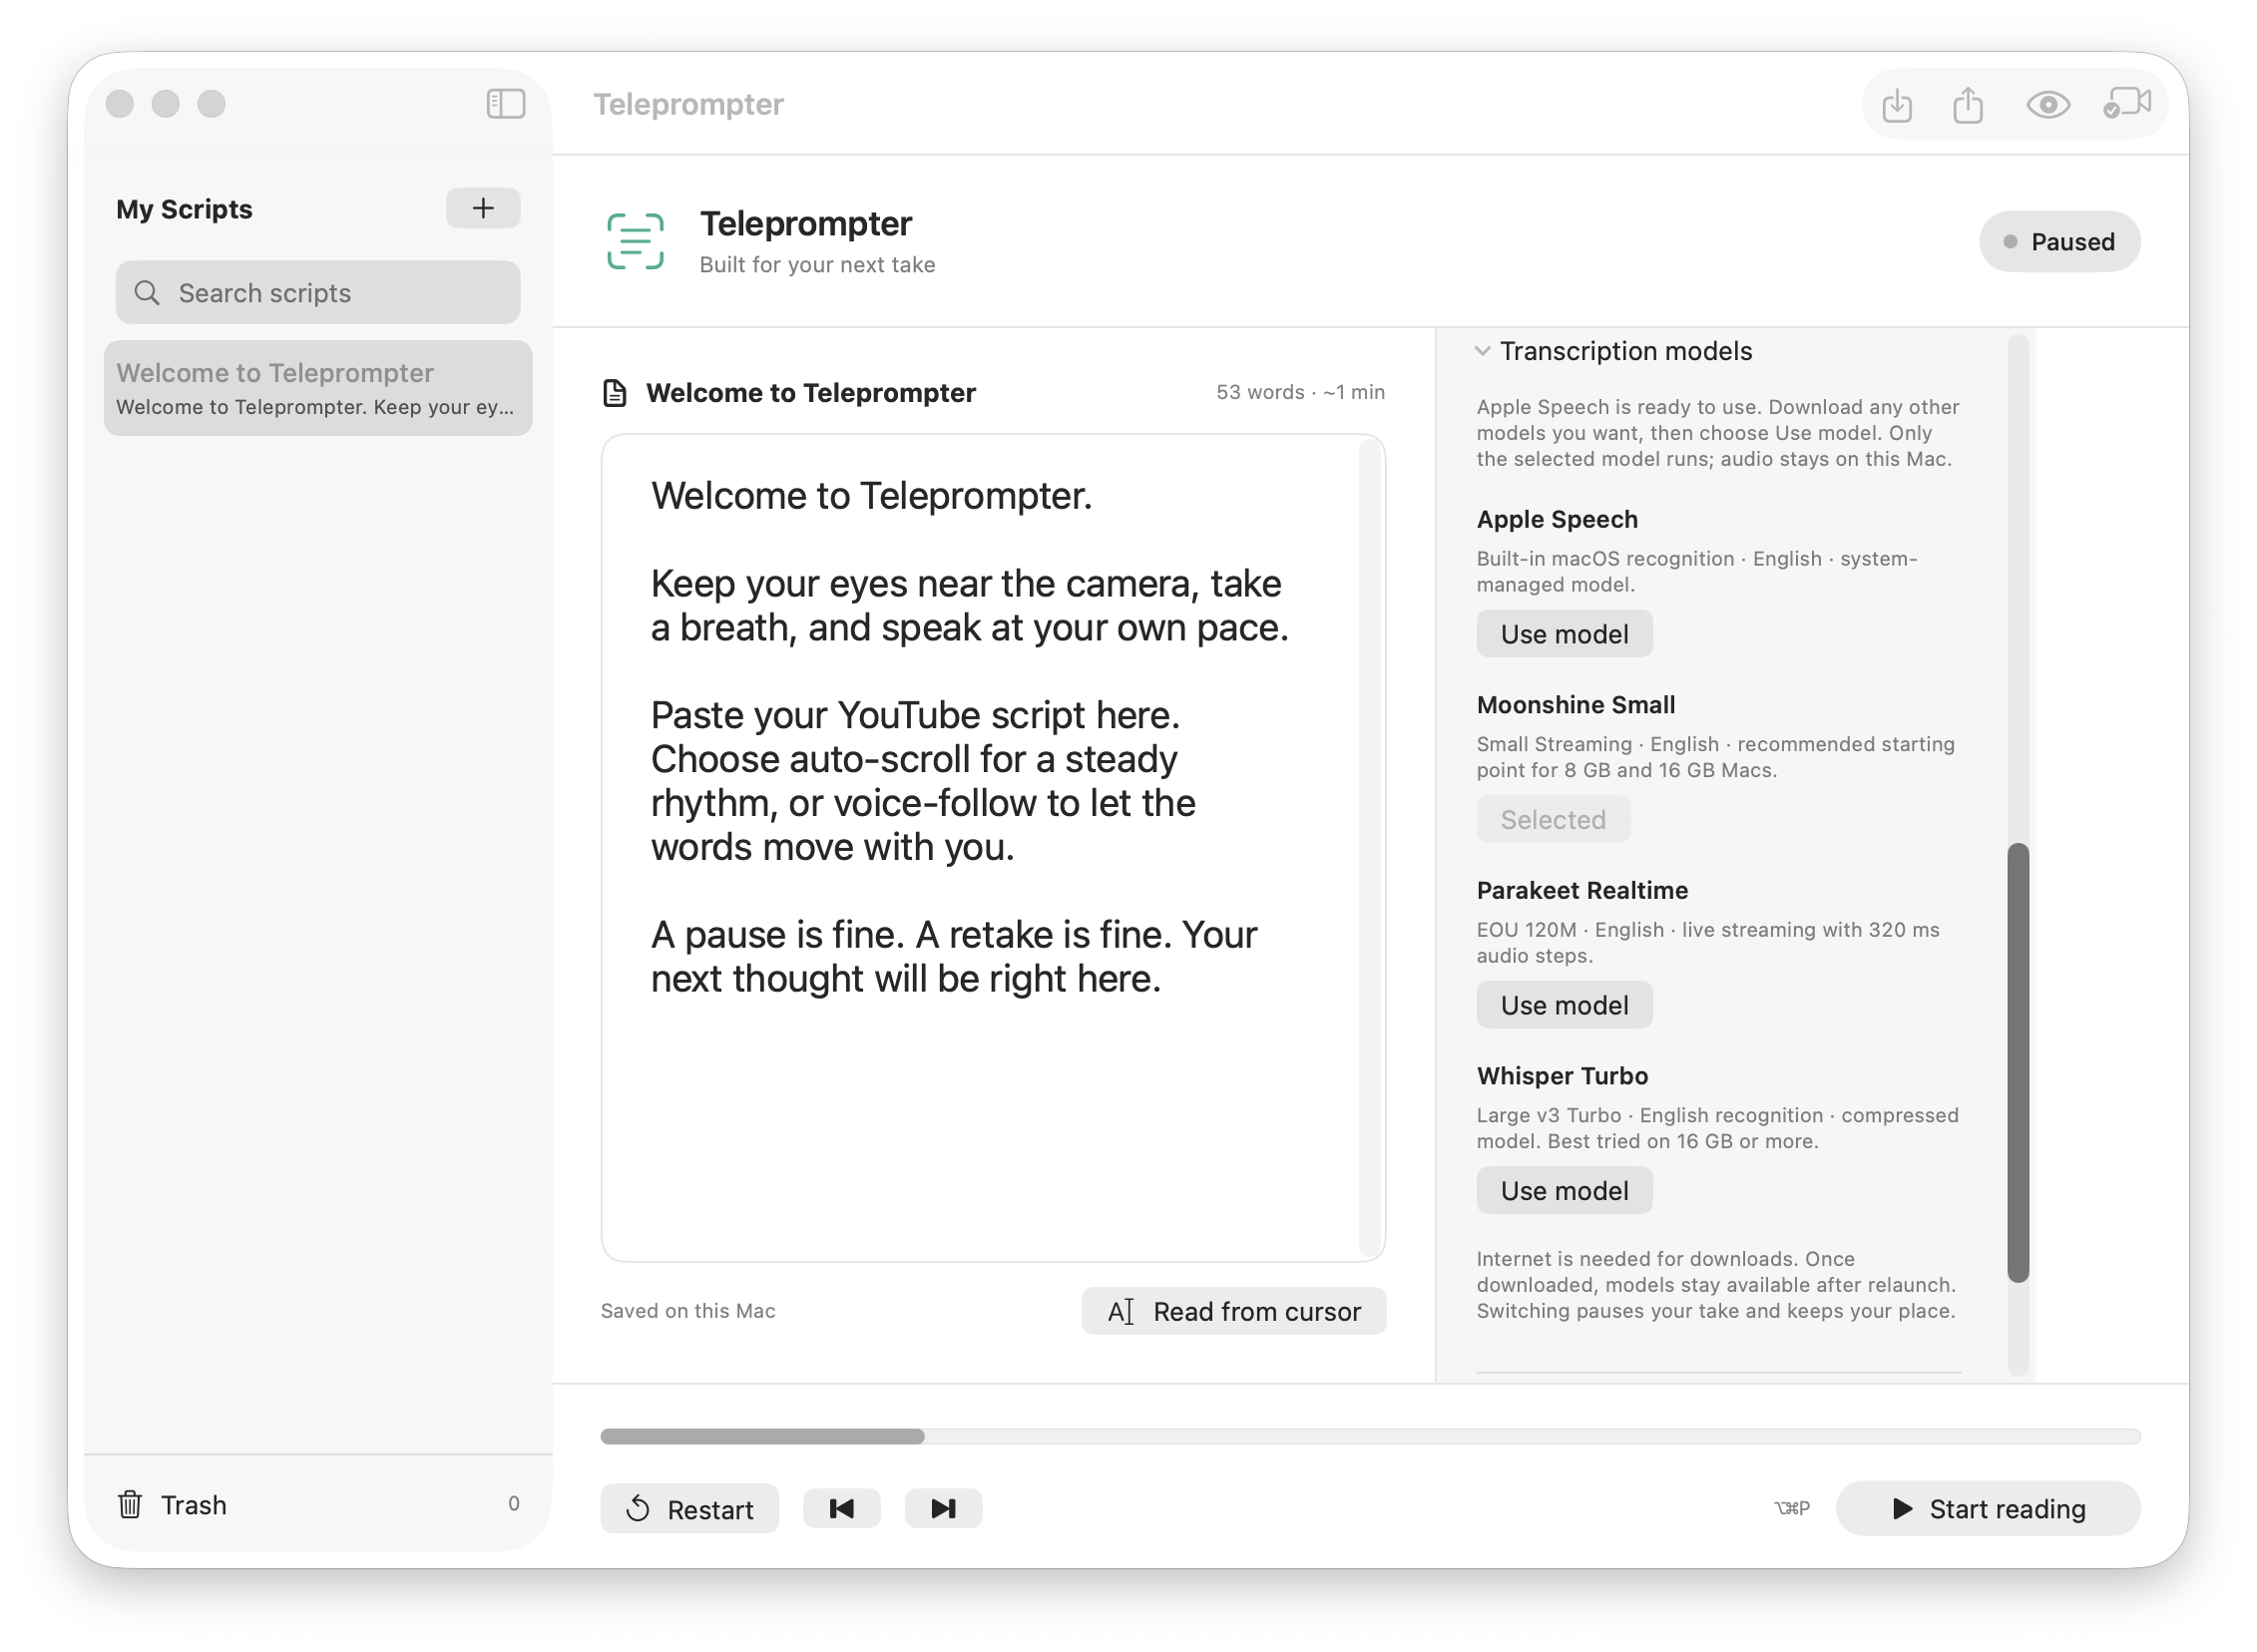The image size is (2257, 1652).
Task: Click the Trash bin icon
Action: [x=130, y=1504]
